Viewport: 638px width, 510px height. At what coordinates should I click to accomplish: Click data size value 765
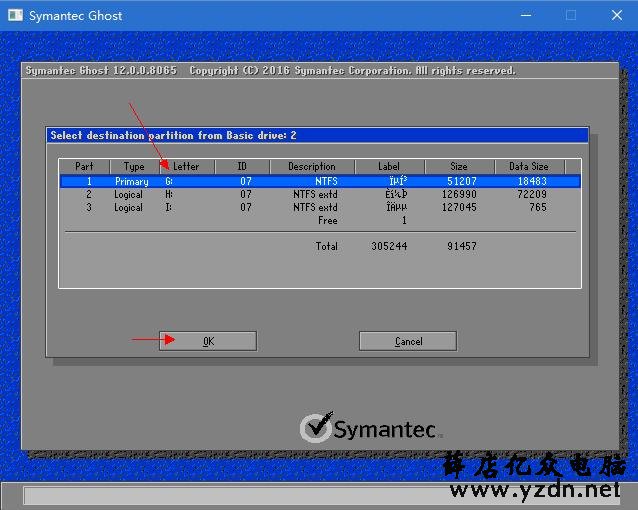538,207
